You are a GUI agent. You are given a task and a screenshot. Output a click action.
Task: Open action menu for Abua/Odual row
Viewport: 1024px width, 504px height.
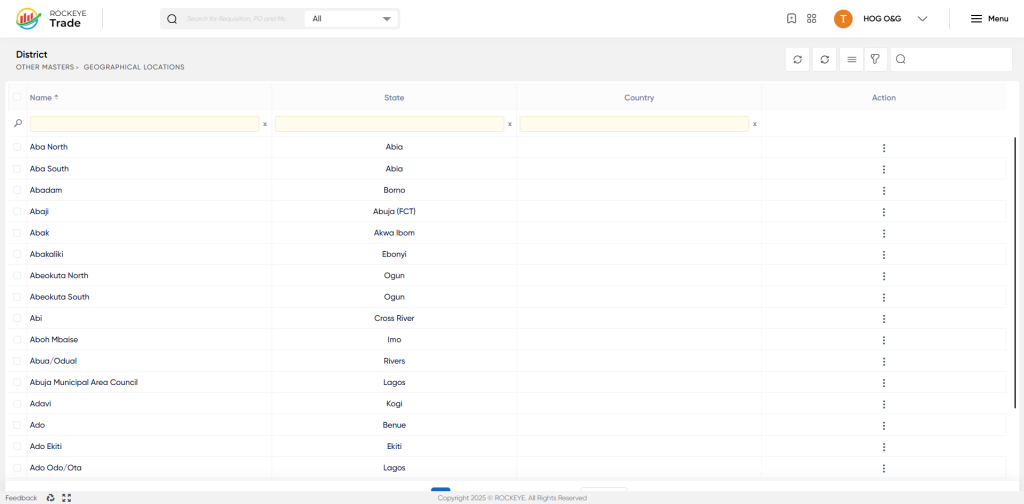tap(884, 362)
